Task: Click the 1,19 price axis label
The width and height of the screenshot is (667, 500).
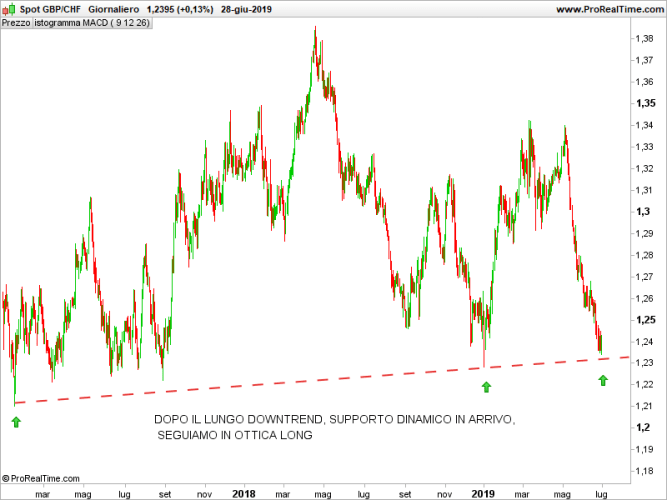Action: tap(644, 449)
